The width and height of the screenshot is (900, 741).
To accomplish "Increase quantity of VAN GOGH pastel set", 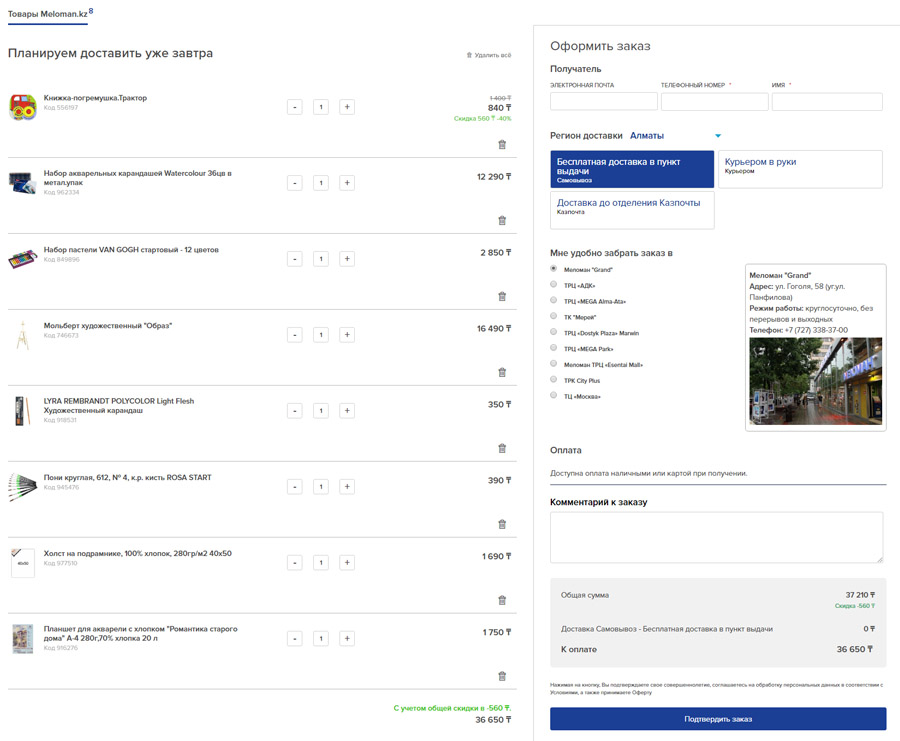I will point(347,259).
